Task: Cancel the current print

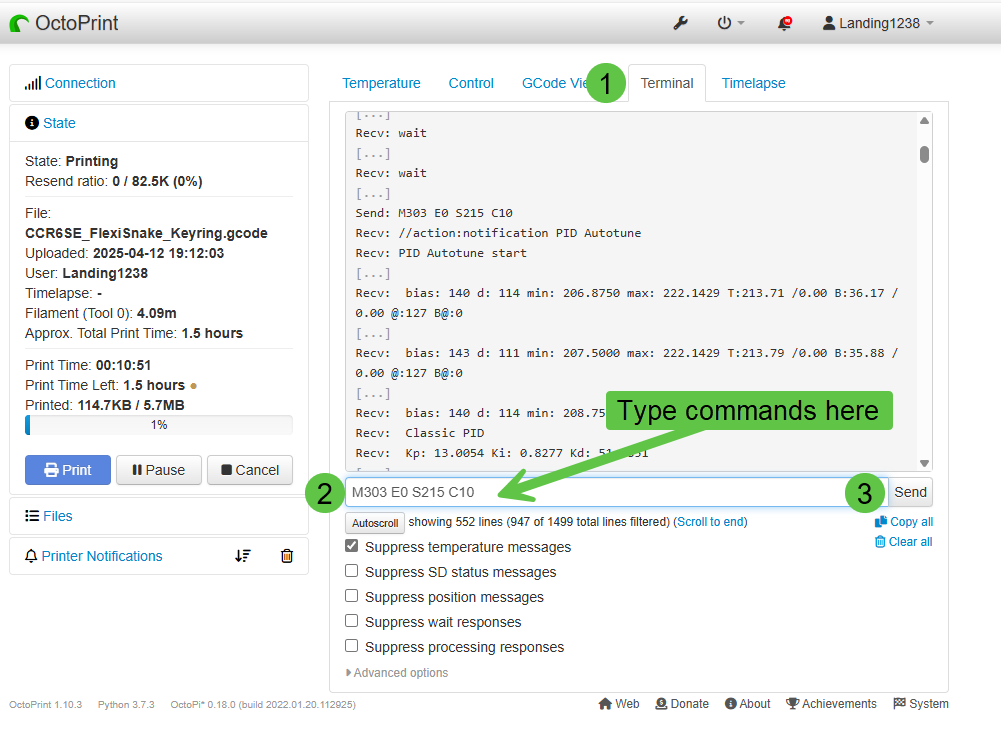Action: 250,470
